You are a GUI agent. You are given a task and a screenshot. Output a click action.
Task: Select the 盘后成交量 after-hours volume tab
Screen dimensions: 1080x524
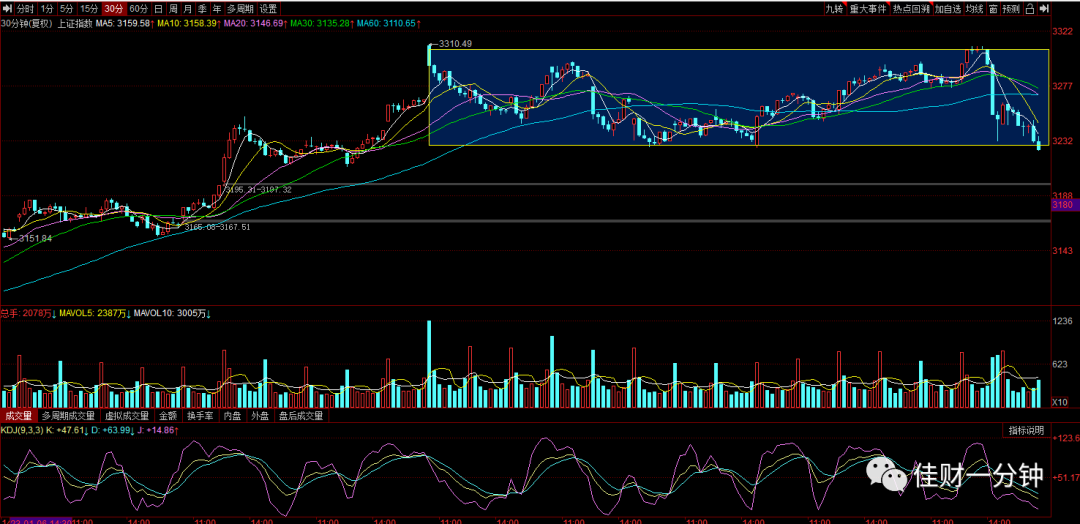point(301,416)
